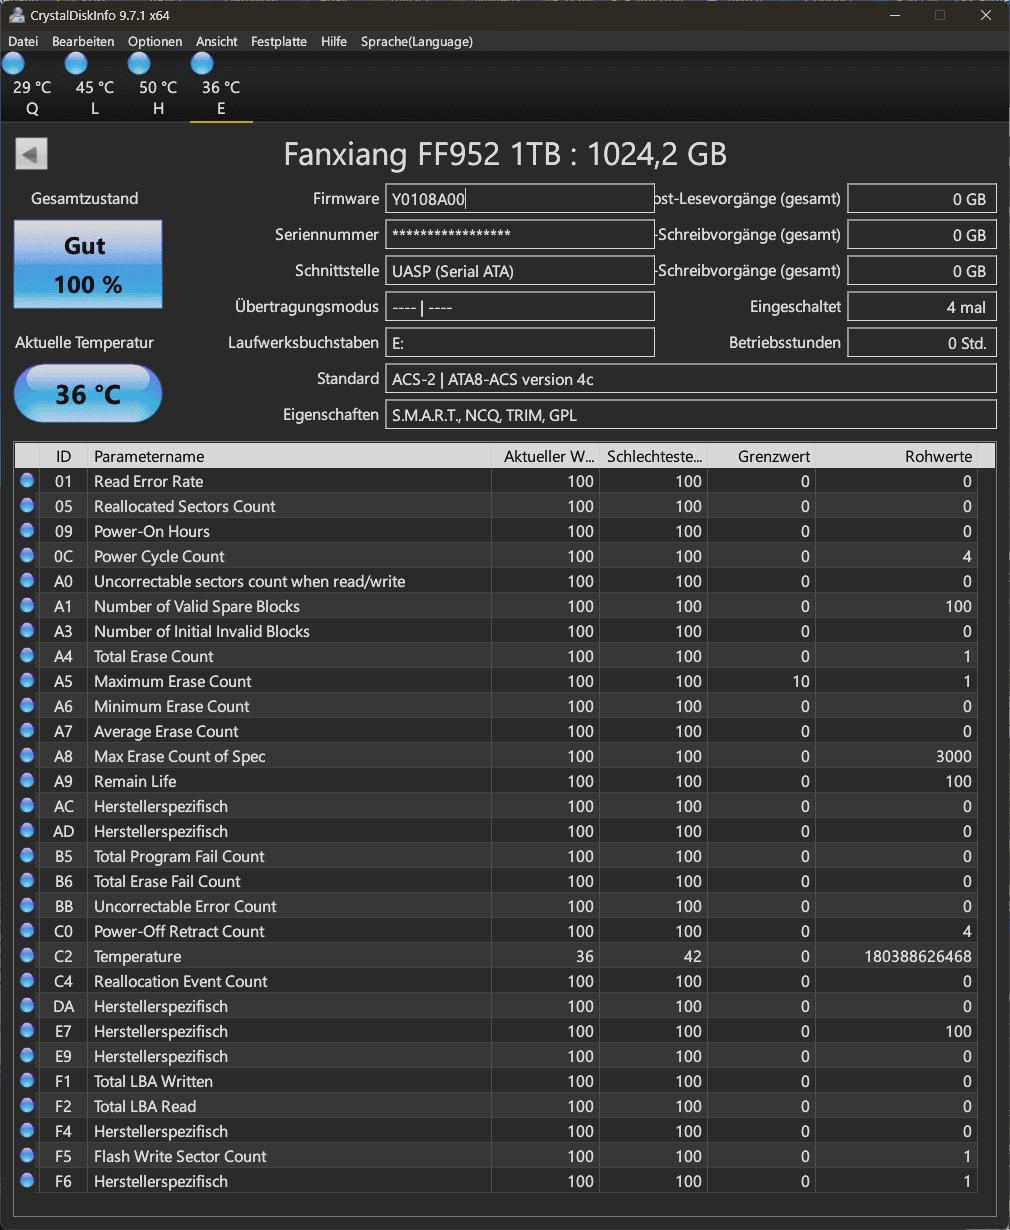
Task: Open the Ansicht menu
Action: 217,41
